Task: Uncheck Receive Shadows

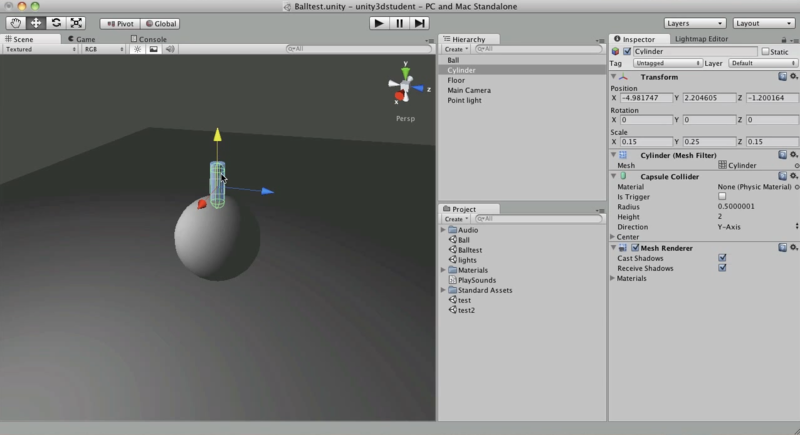Action: click(x=722, y=268)
